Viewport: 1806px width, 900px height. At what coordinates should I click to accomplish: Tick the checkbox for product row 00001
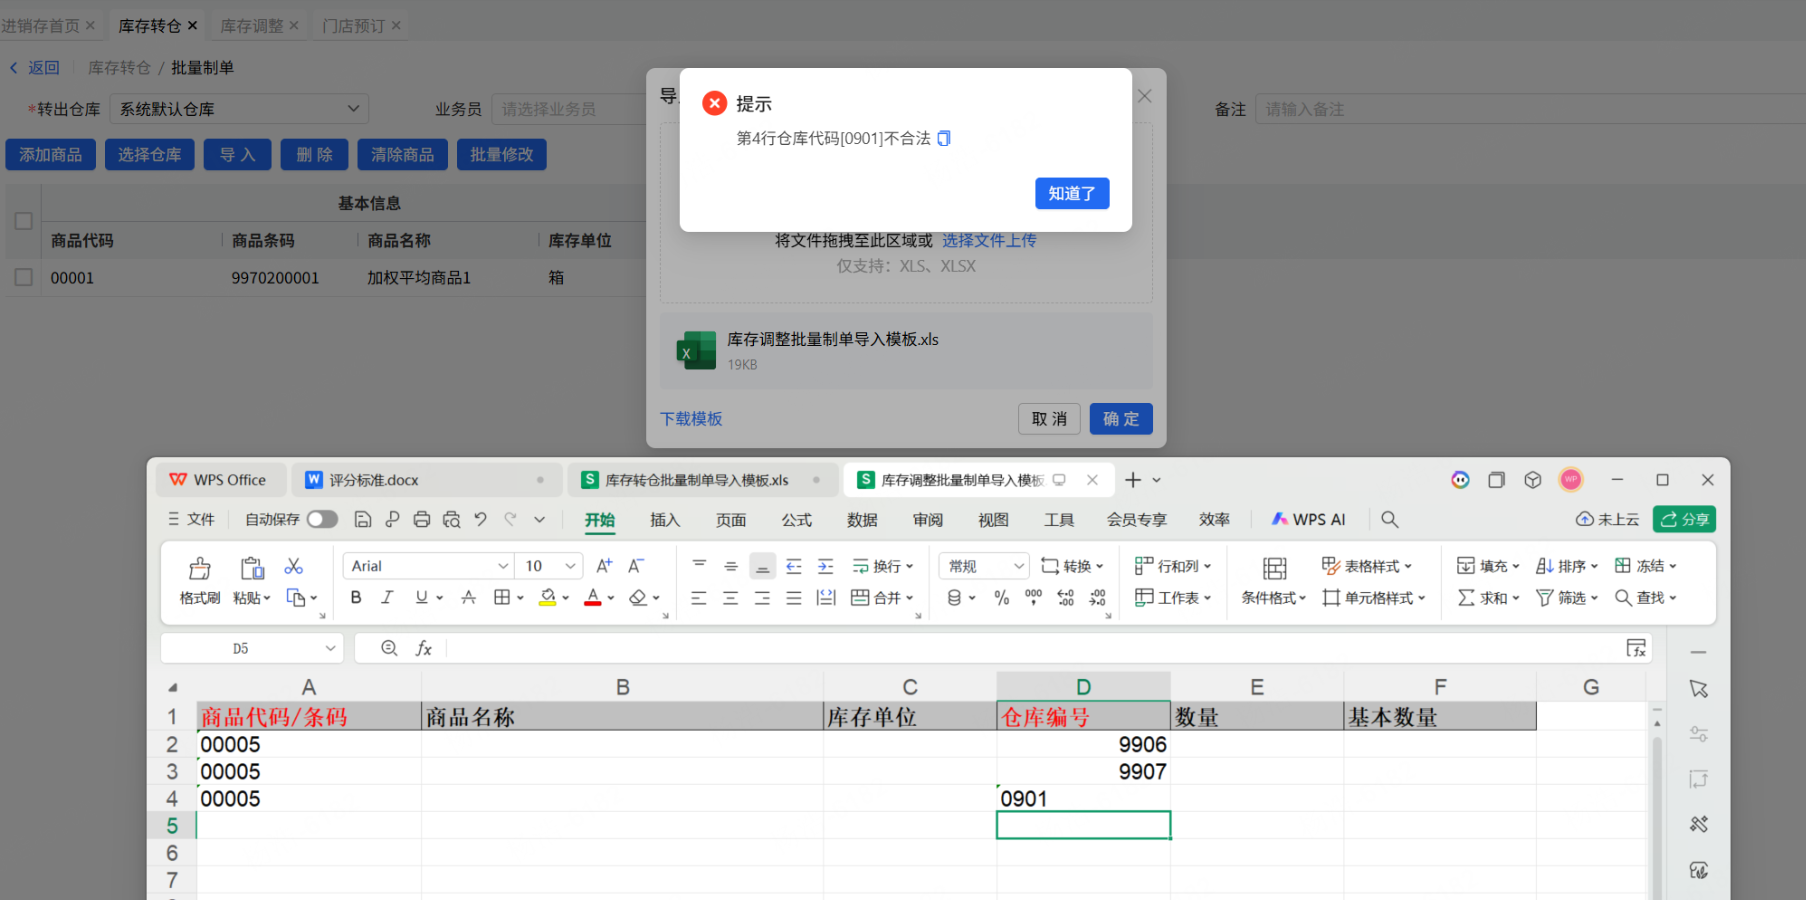click(x=24, y=277)
